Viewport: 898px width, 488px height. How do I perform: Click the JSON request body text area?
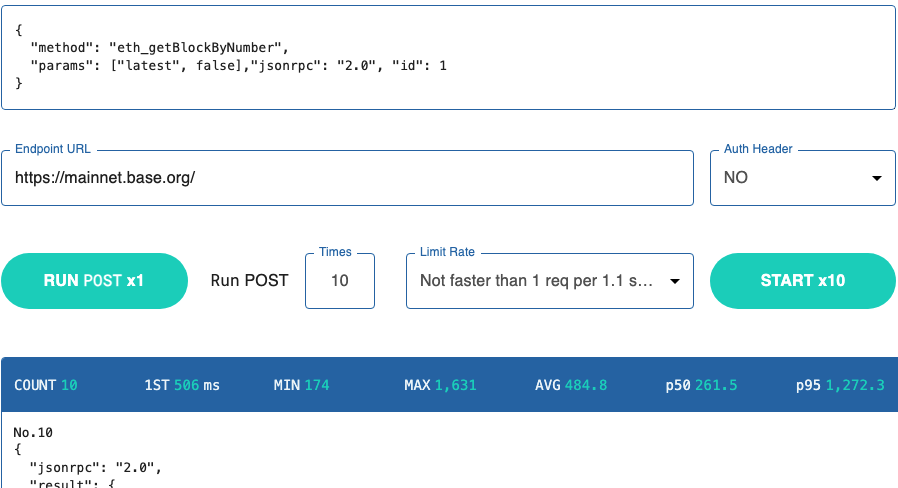pyautogui.click(x=448, y=57)
